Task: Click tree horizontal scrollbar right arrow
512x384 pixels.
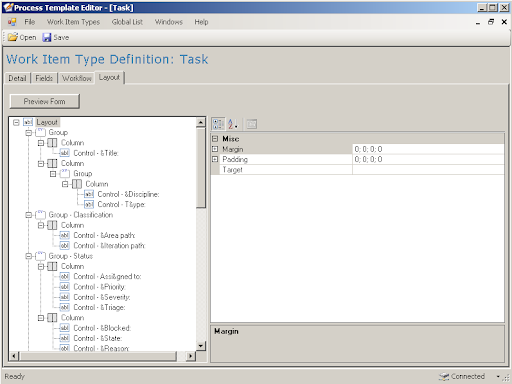Action: tap(190, 356)
